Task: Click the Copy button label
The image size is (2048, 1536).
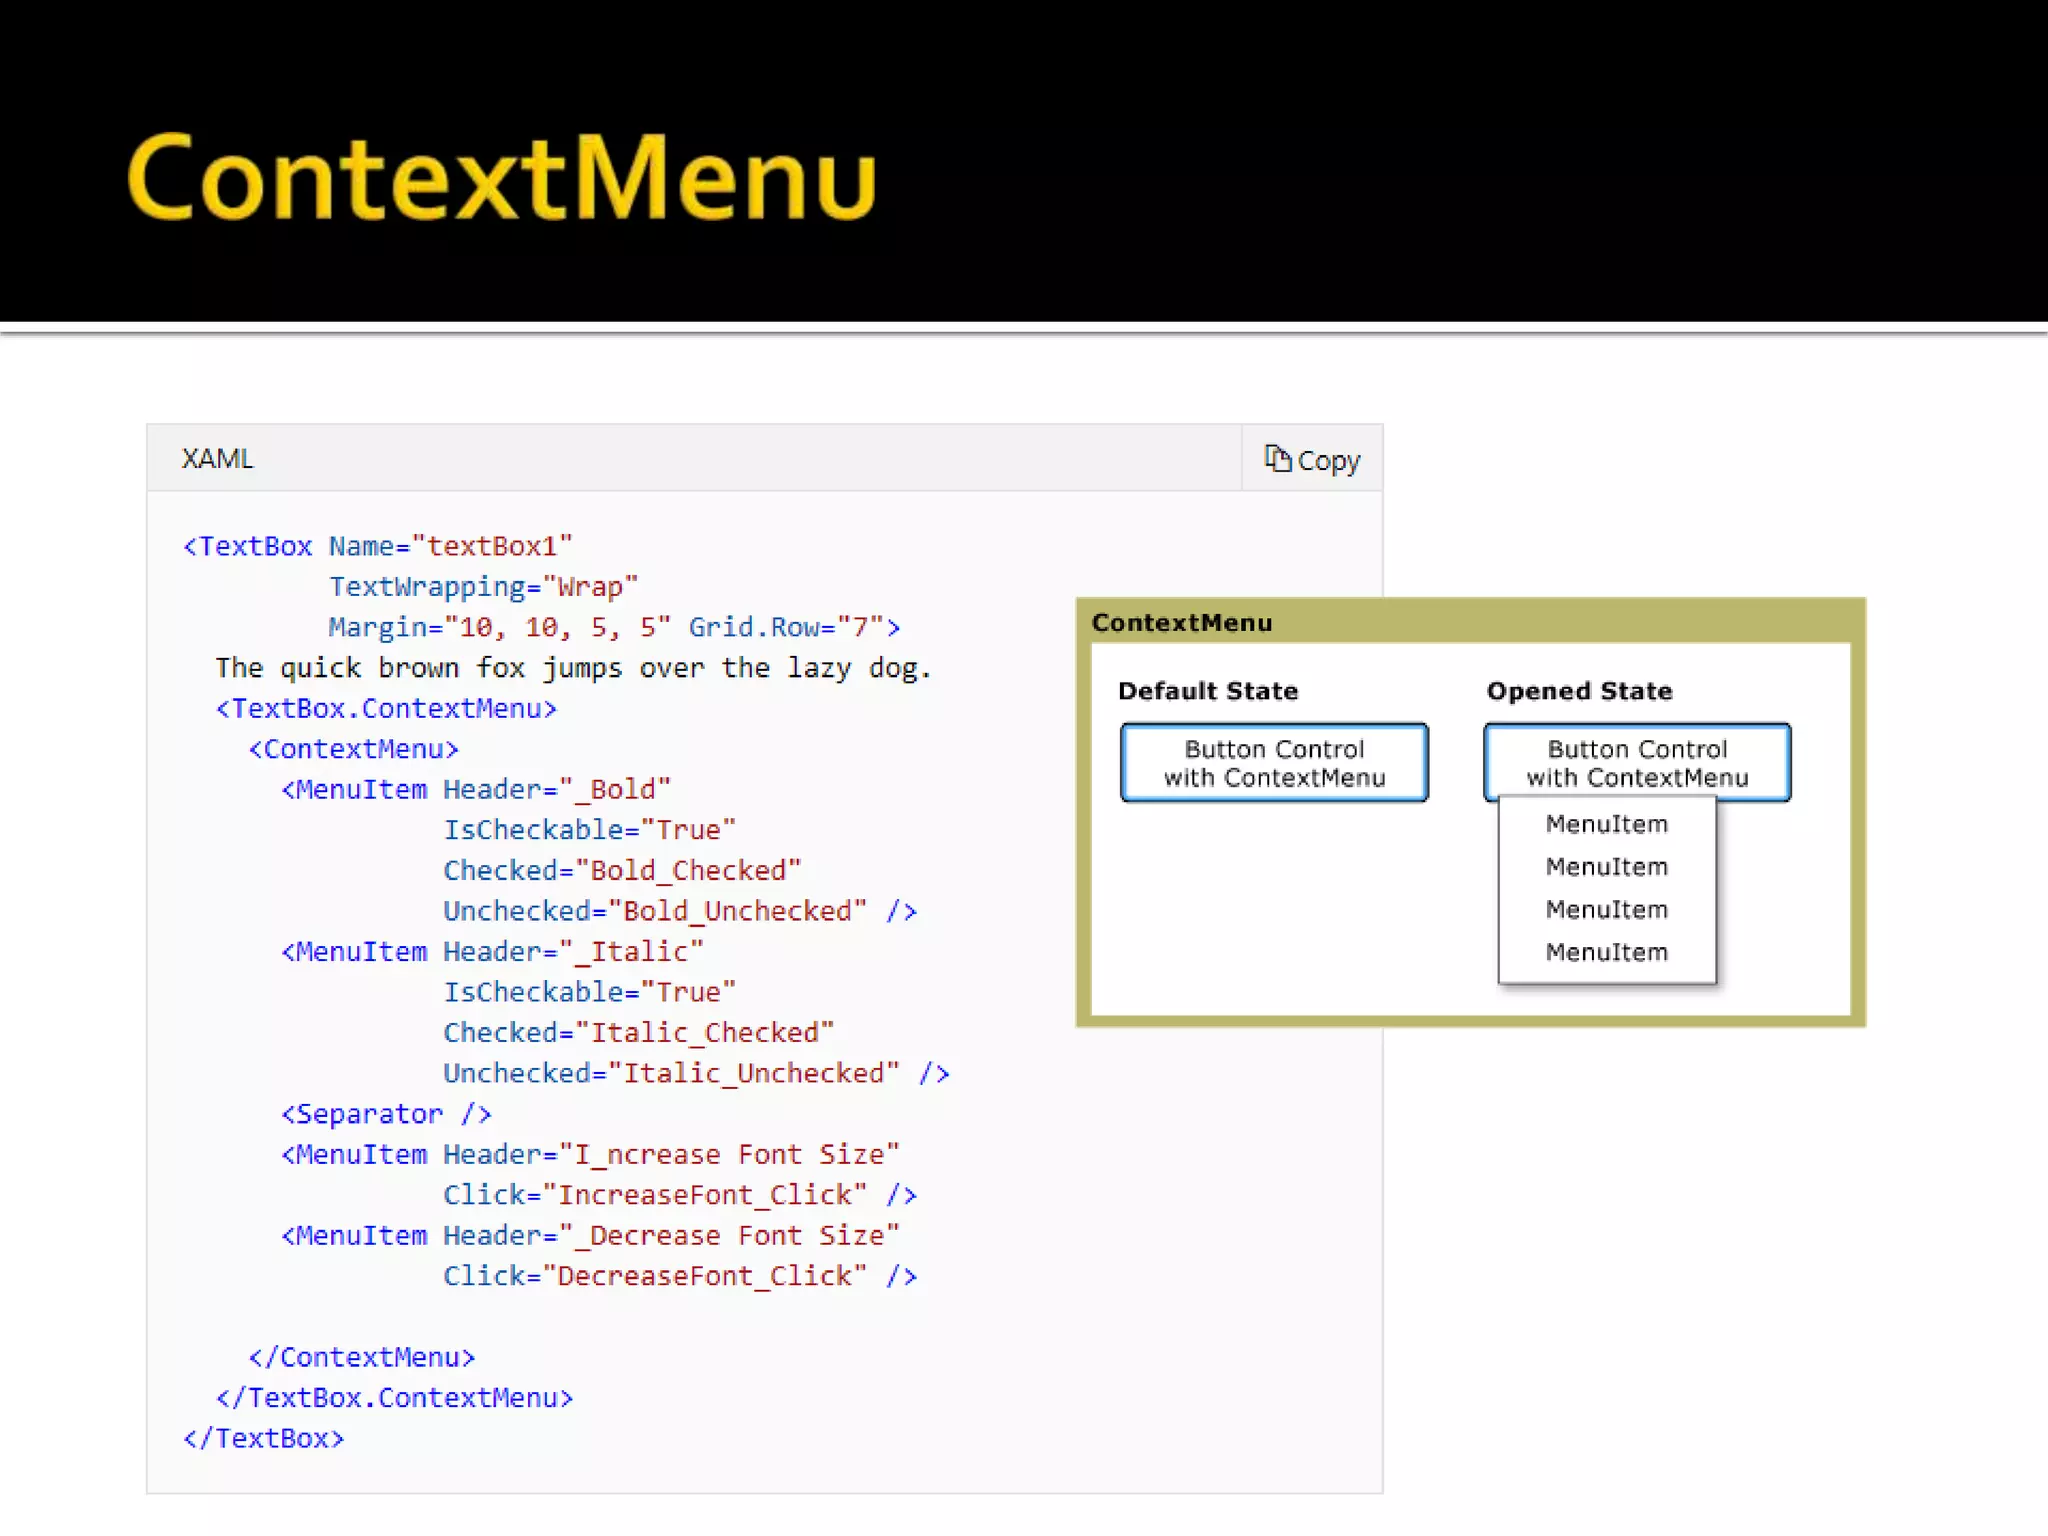Action: coord(1328,461)
